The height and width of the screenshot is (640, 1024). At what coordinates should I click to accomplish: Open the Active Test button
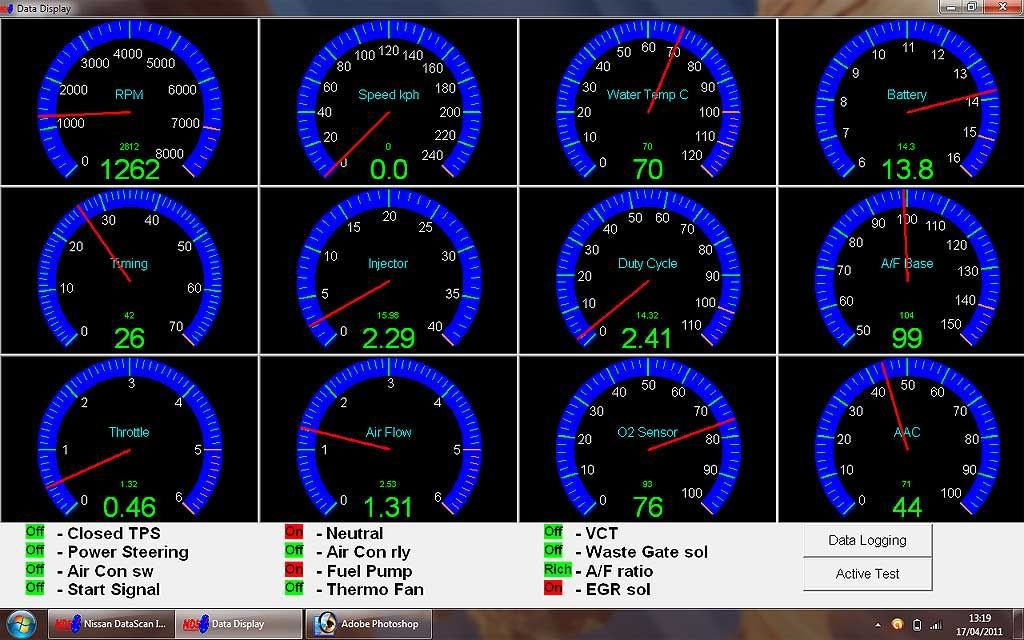click(x=867, y=574)
